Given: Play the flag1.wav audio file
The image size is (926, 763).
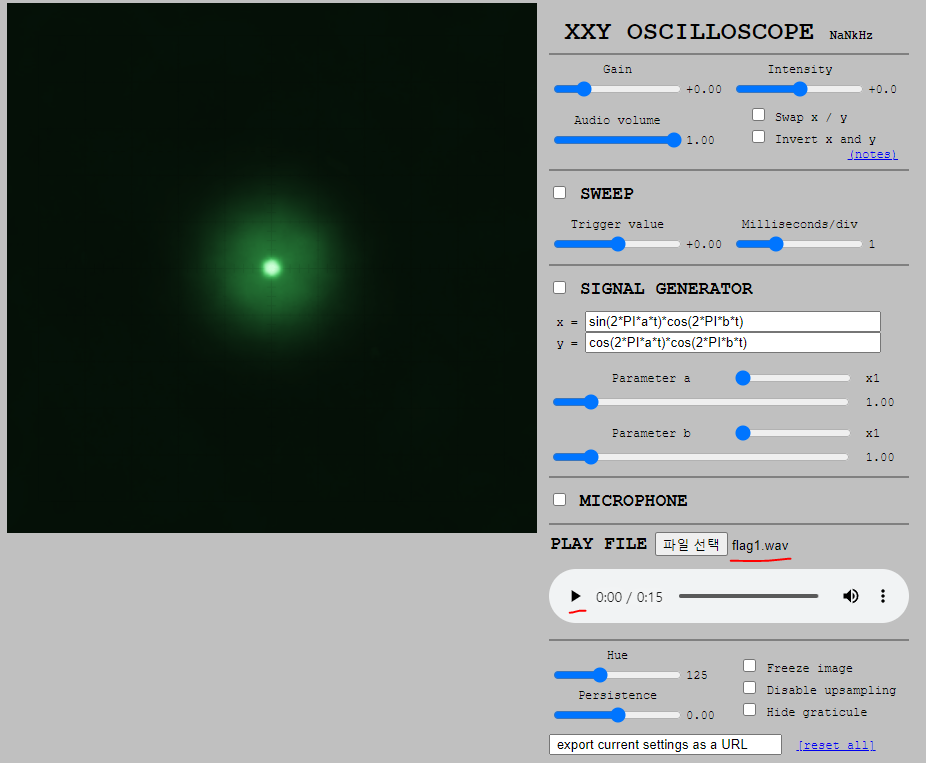Looking at the screenshot, I should click(x=575, y=596).
